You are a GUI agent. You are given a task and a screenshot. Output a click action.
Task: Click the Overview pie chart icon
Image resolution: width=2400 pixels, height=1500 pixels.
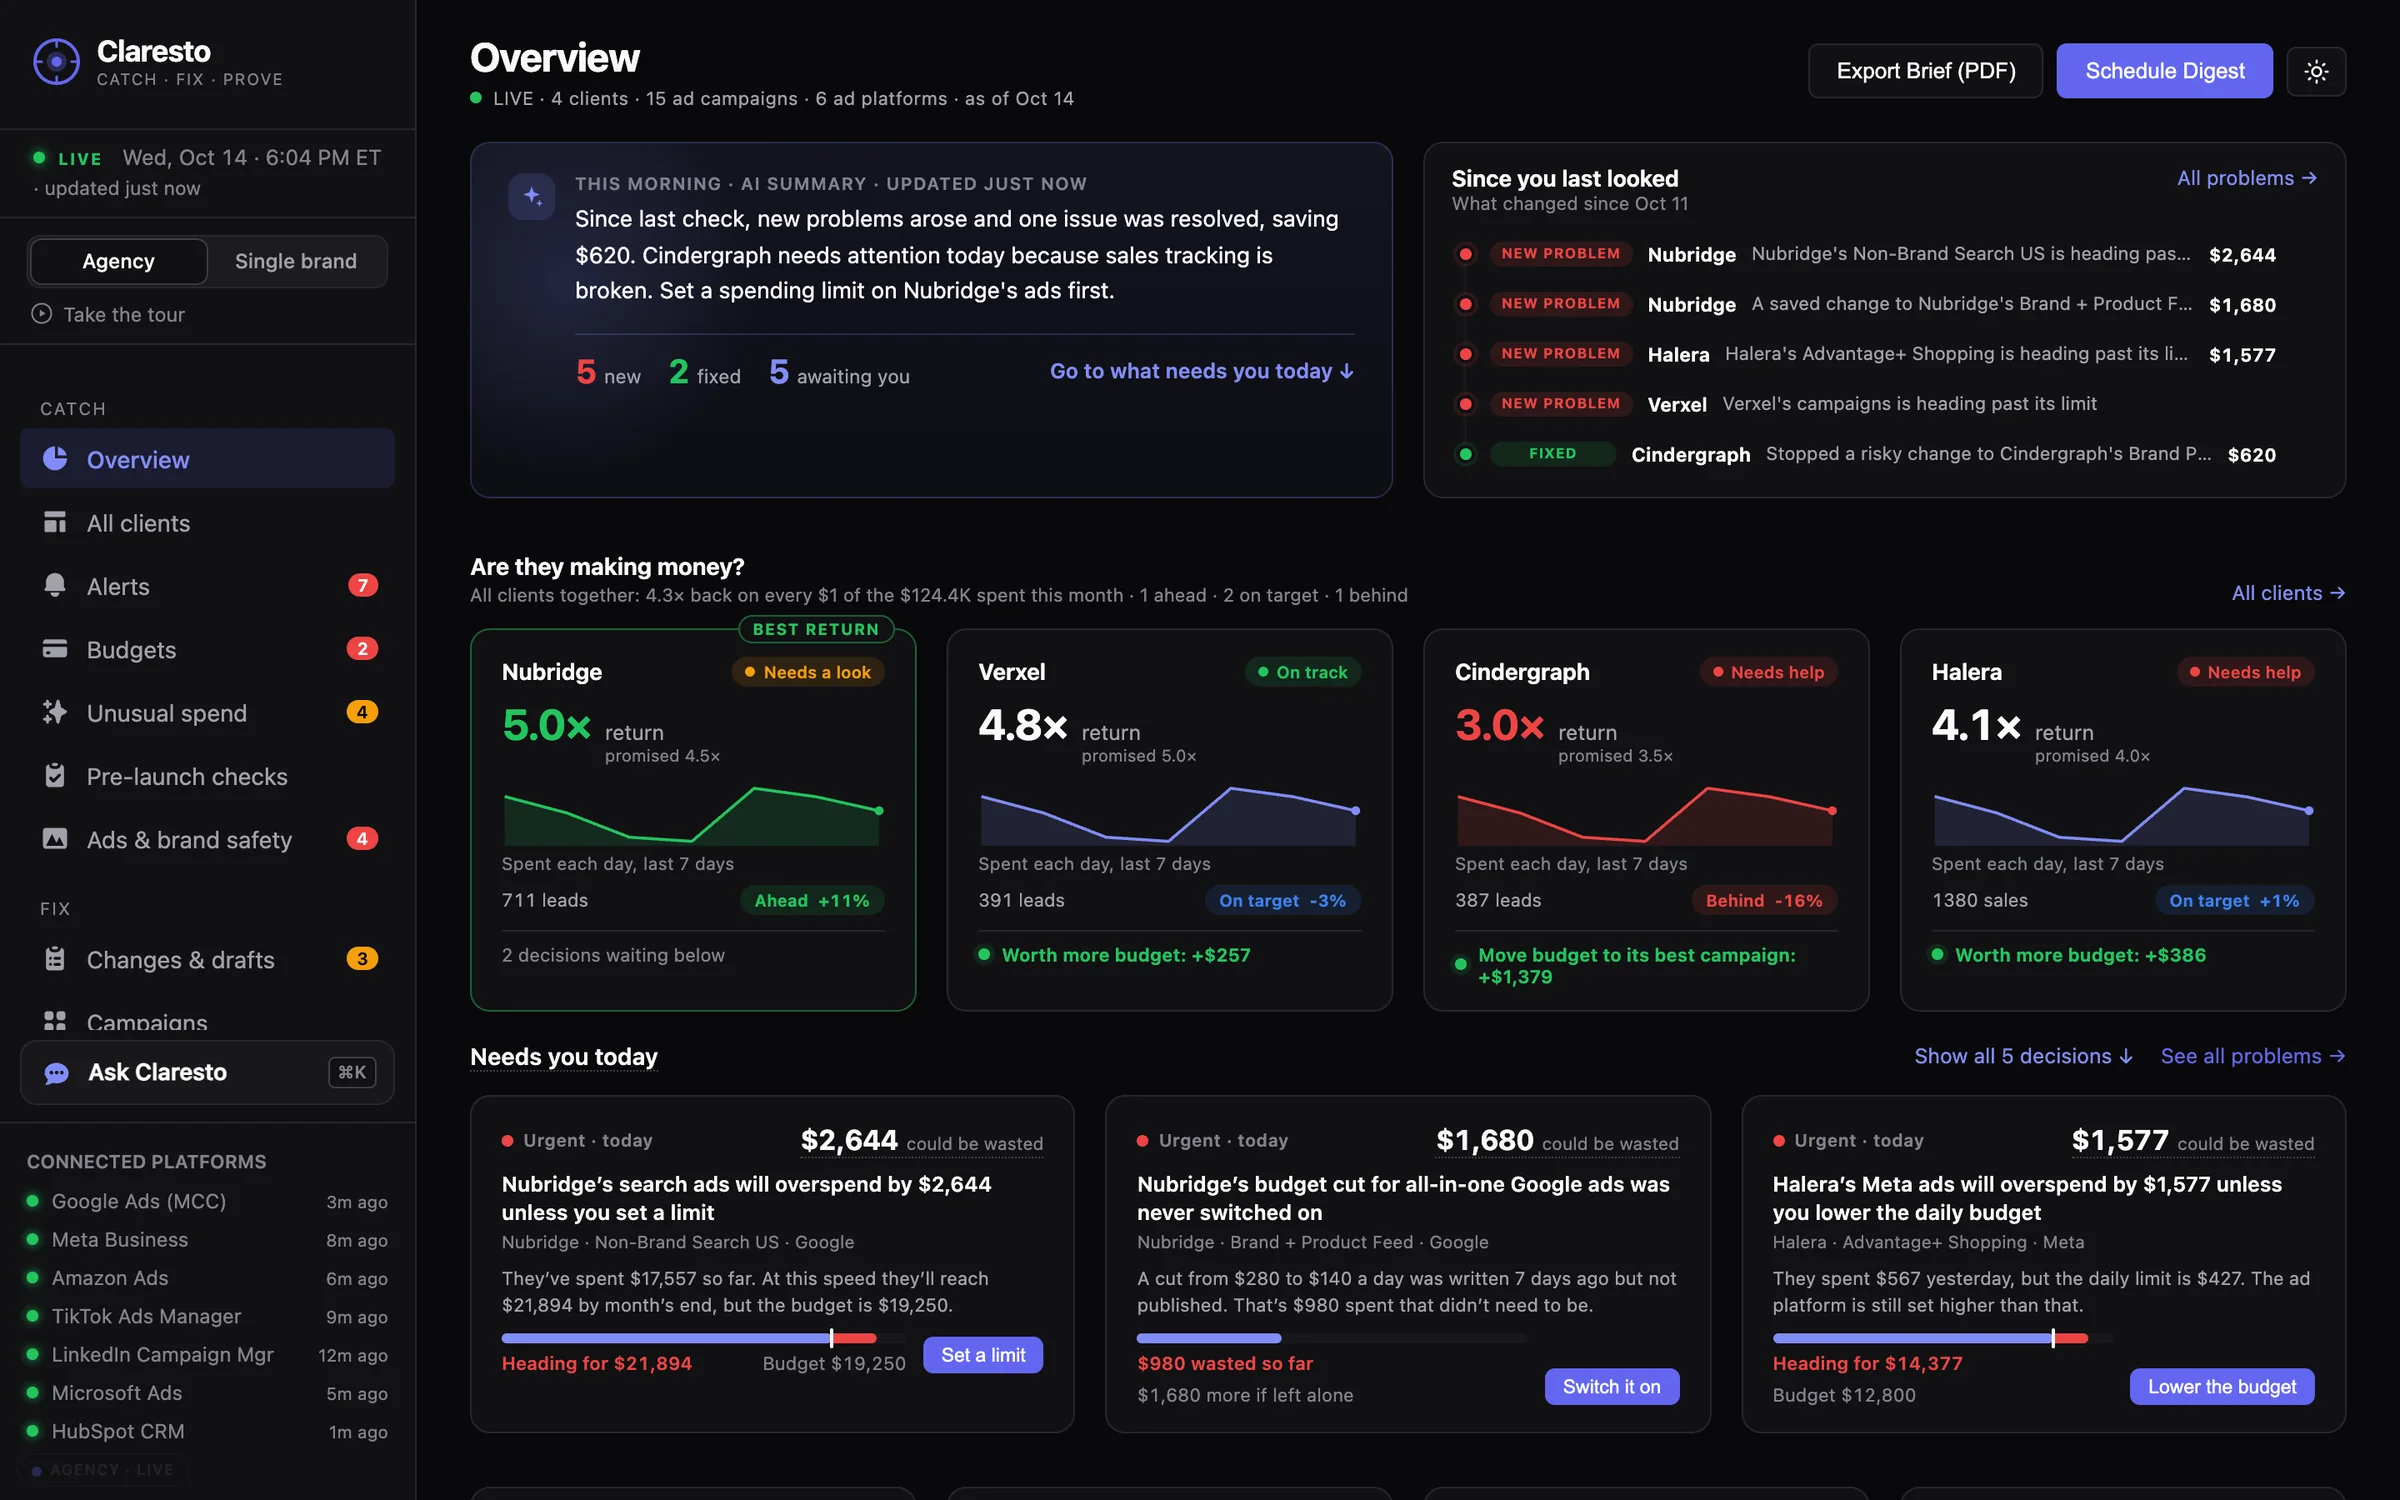(x=55, y=459)
